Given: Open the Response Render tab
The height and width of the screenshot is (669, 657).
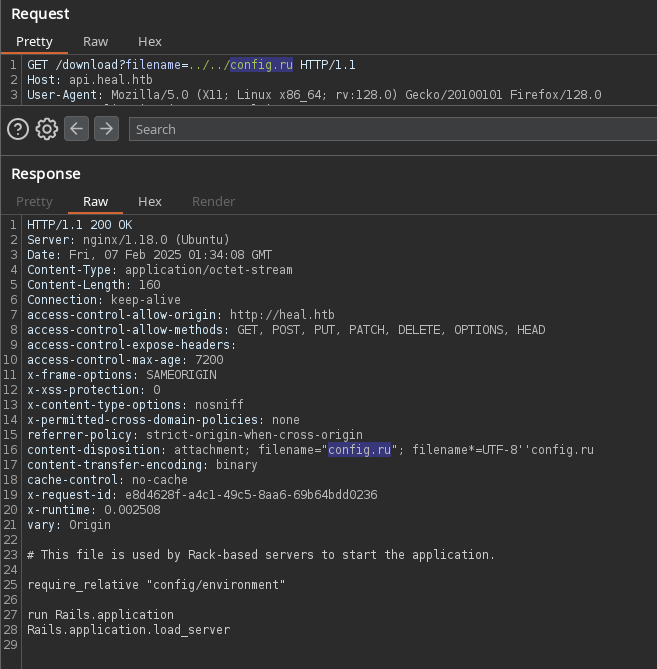Looking at the screenshot, I should click(x=213, y=202).
